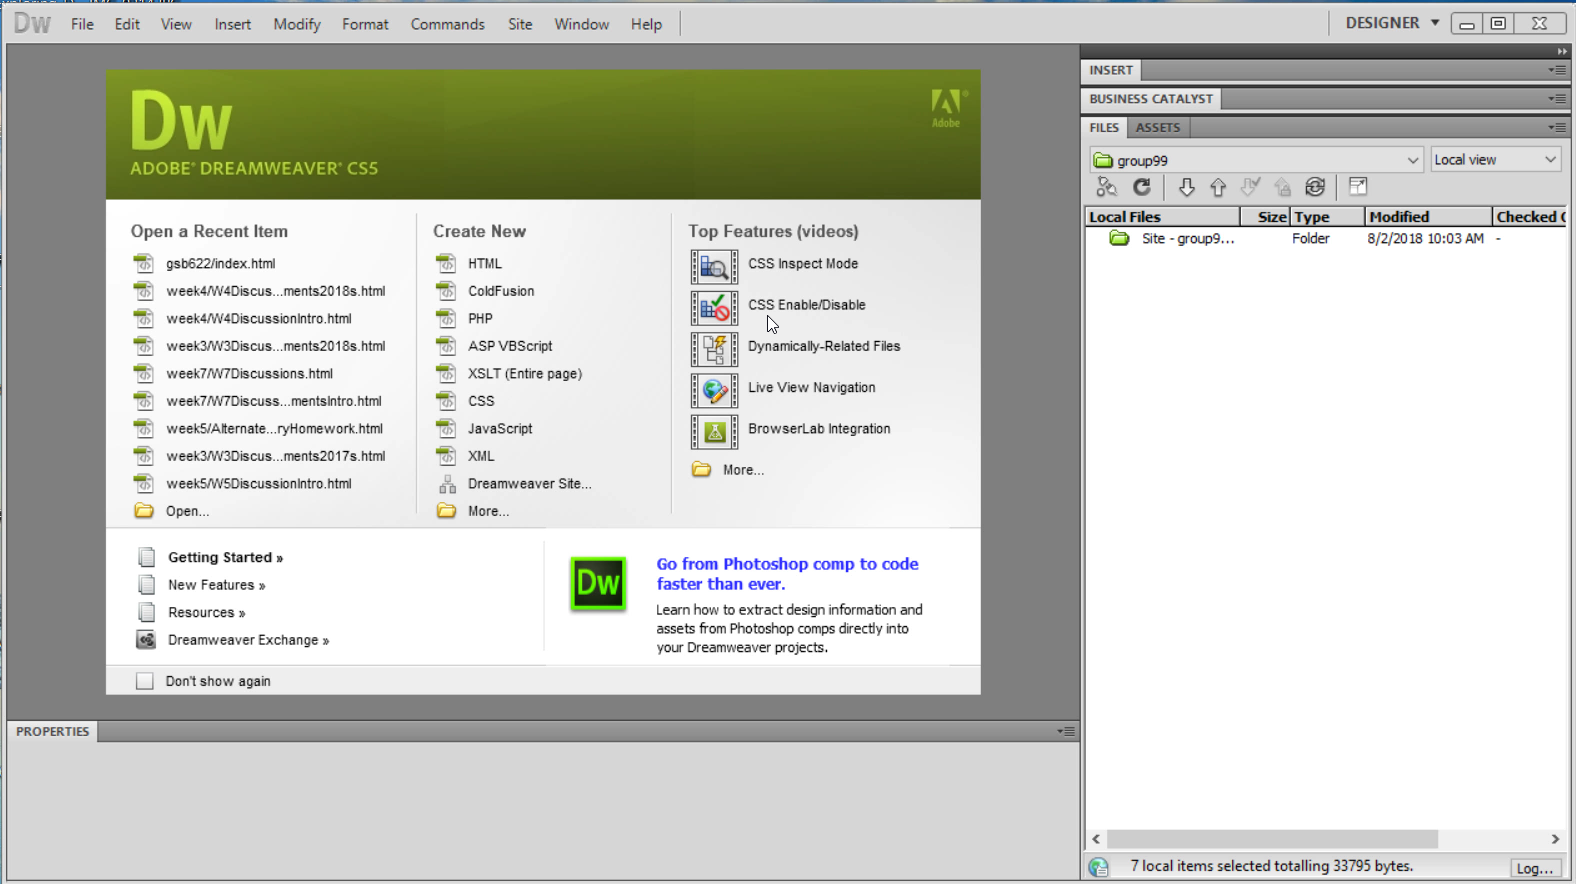Open recent file gsb622/index.html
The height and width of the screenshot is (884, 1576).
(x=220, y=264)
